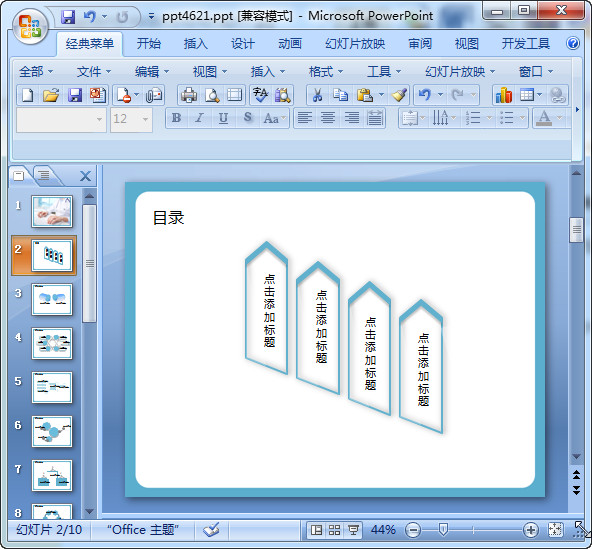
Task: Open Change Case Aa dropdown
Action: click(274, 118)
